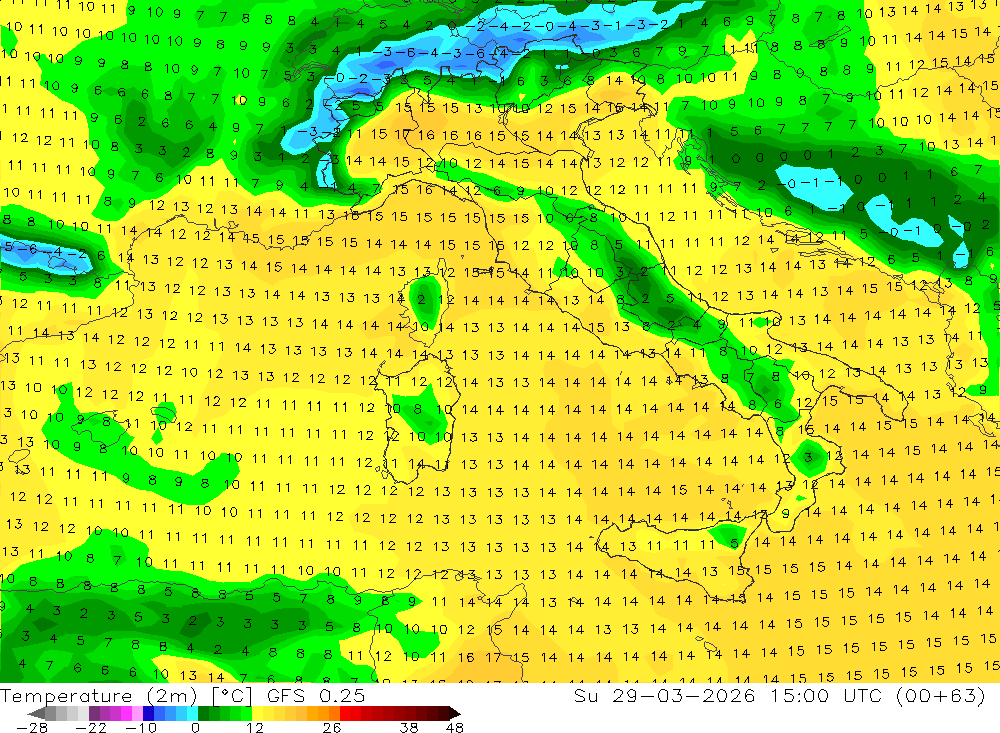Click the gray left arrow of the color bar
The width and height of the screenshot is (1000, 733).
(36, 713)
